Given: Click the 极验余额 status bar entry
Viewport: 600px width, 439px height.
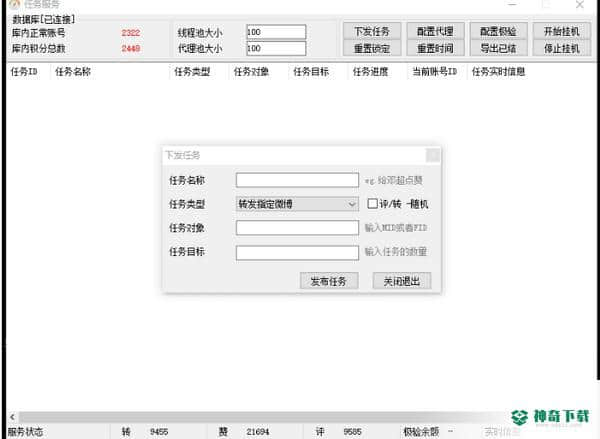Looking at the screenshot, I should click(421, 432).
